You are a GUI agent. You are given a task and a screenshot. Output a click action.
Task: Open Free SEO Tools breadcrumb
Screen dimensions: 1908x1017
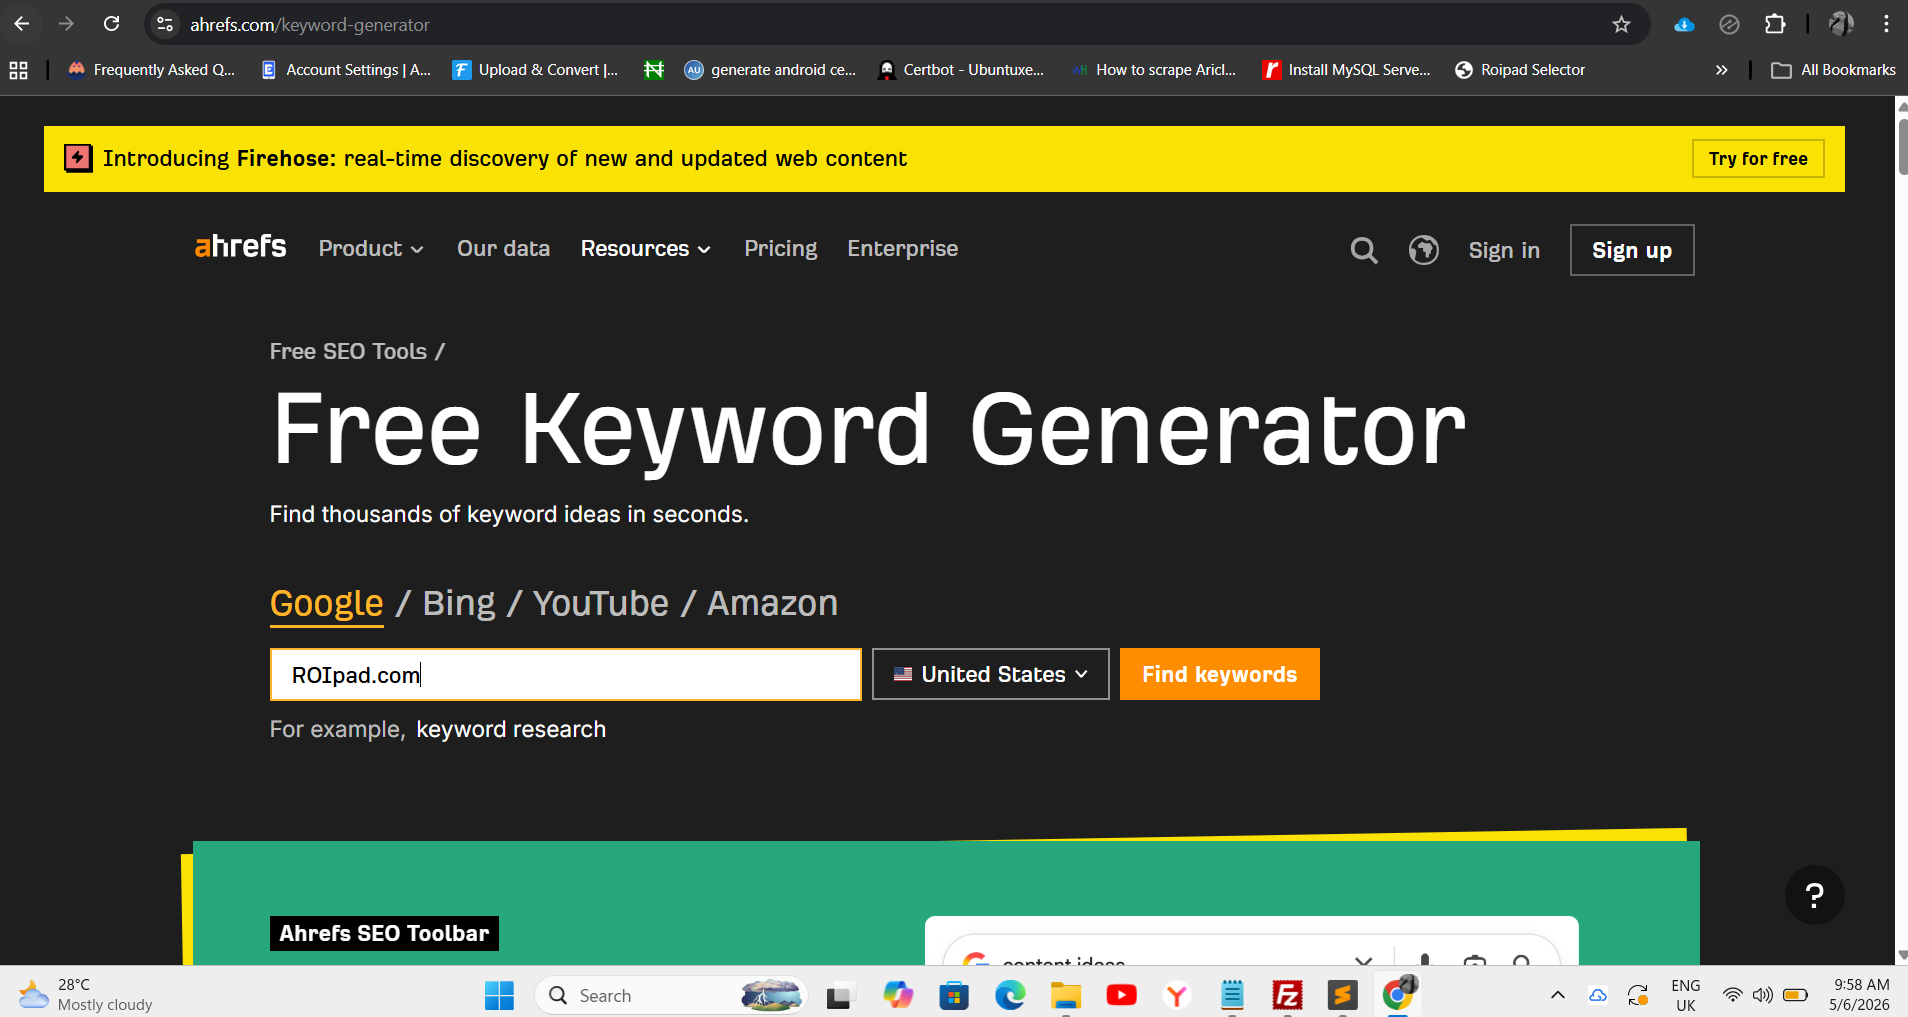[x=348, y=351]
